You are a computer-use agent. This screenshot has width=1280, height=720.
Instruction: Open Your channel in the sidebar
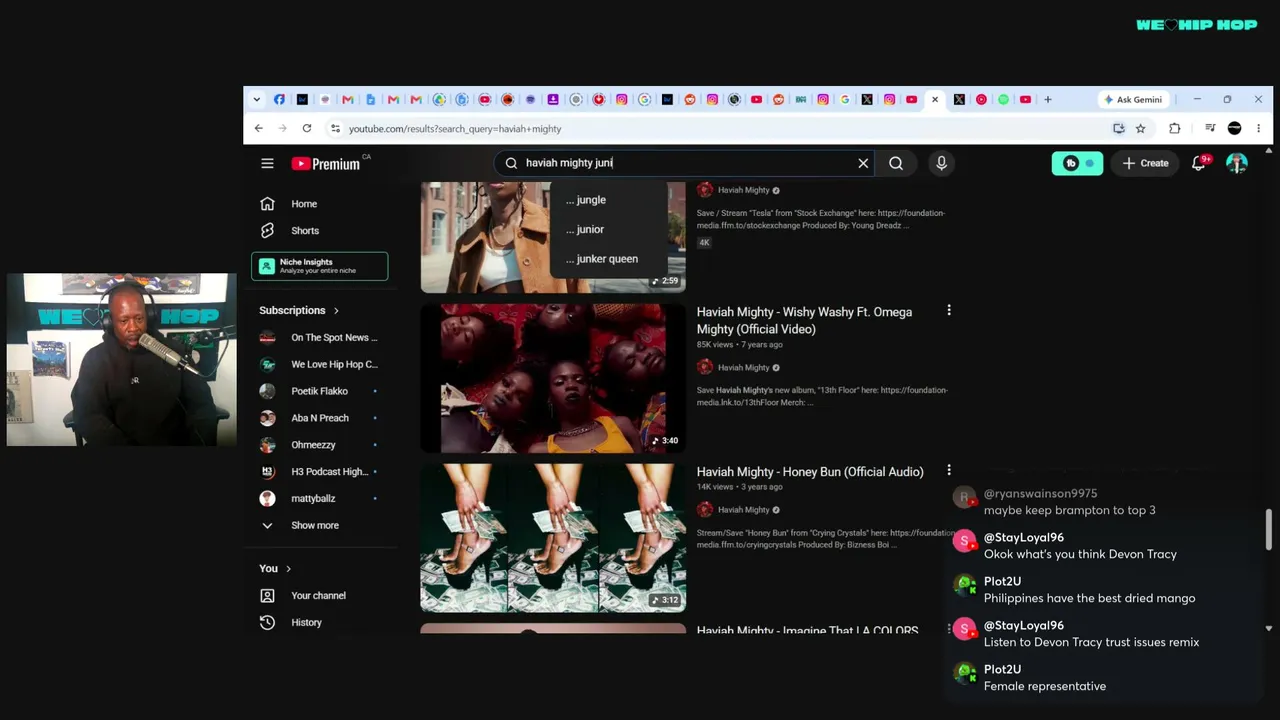coord(320,595)
